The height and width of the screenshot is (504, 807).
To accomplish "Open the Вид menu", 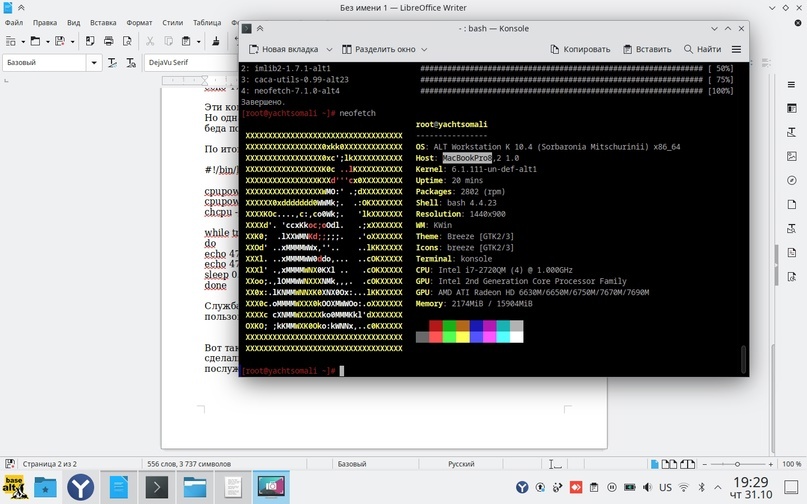I will click(74, 23).
